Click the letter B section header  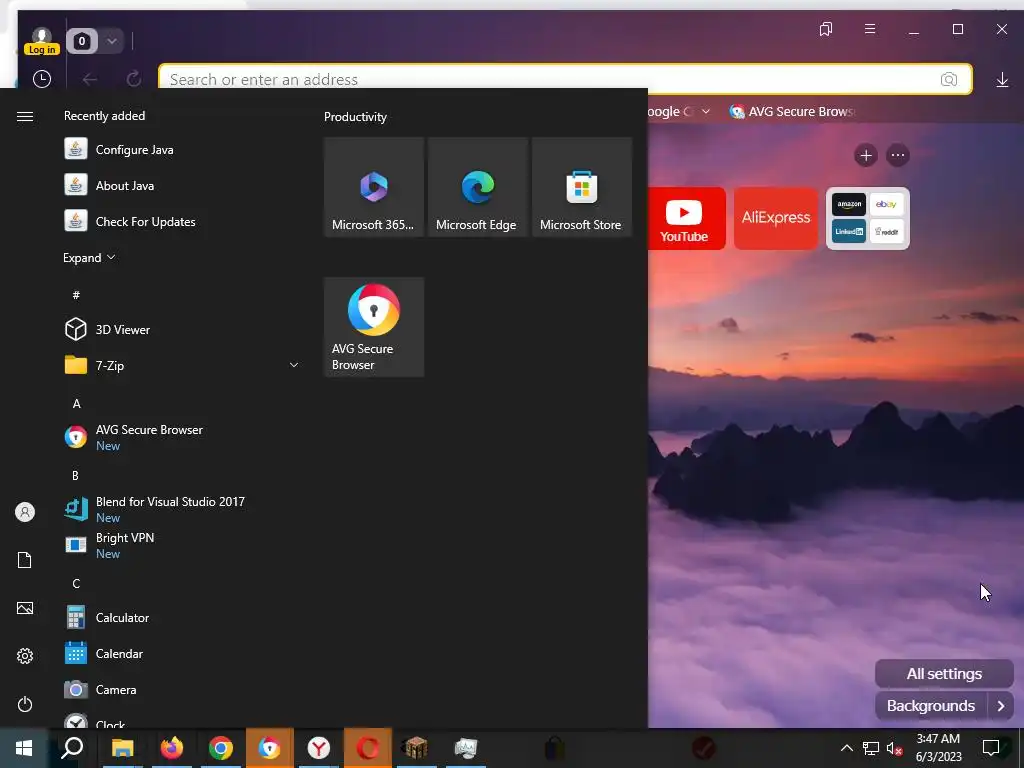click(x=75, y=475)
